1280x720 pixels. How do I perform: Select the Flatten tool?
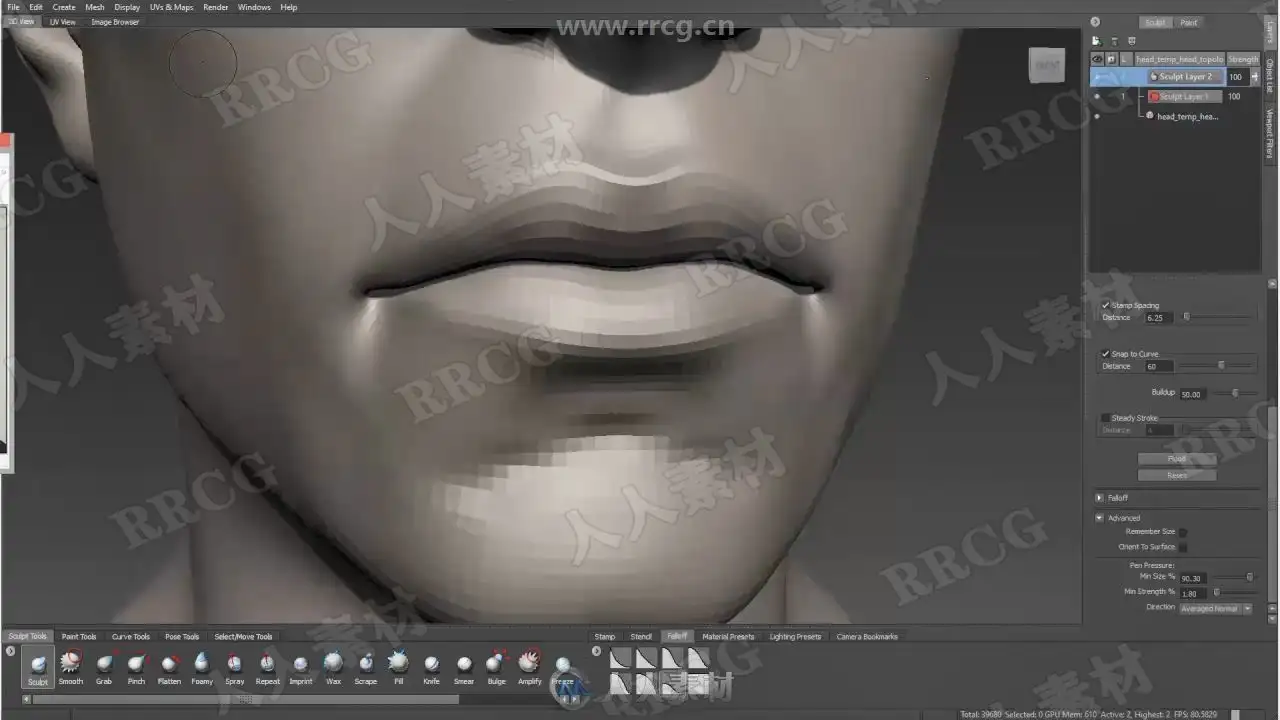point(169,667)
